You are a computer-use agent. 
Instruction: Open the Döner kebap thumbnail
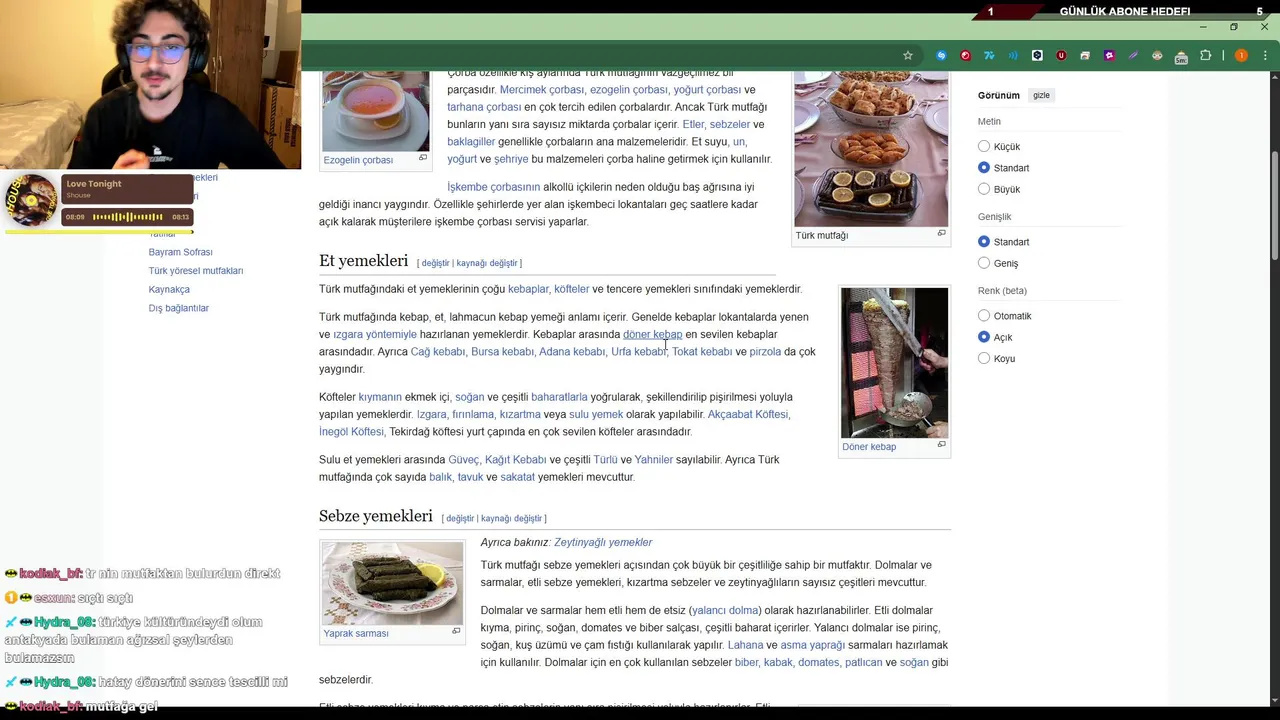point(894,363)
